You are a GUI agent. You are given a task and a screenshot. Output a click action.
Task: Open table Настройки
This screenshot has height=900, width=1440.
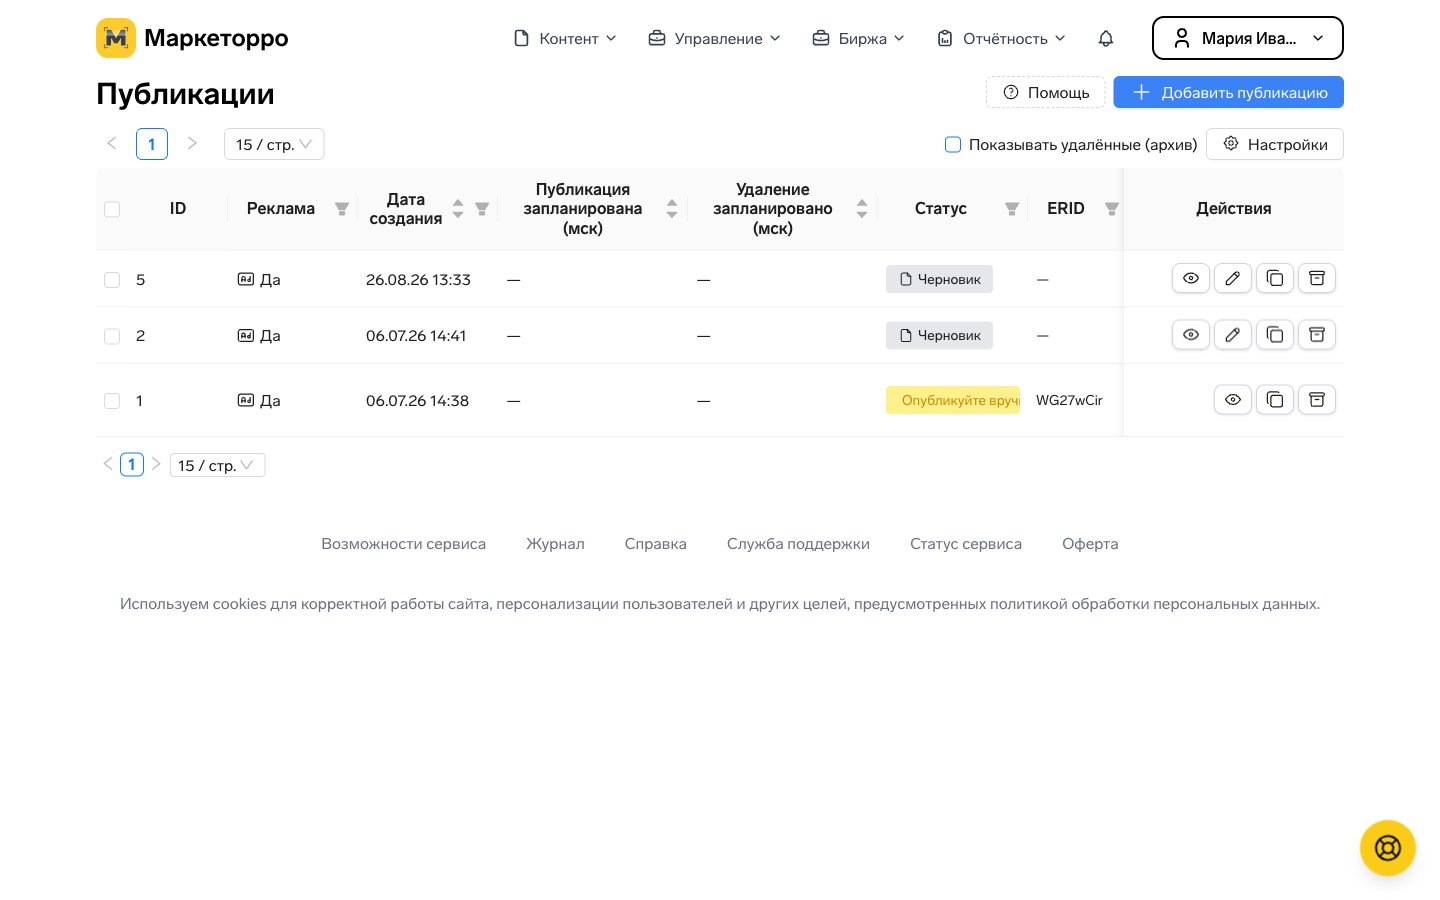pyautogui.click(x=1275, y=144)
